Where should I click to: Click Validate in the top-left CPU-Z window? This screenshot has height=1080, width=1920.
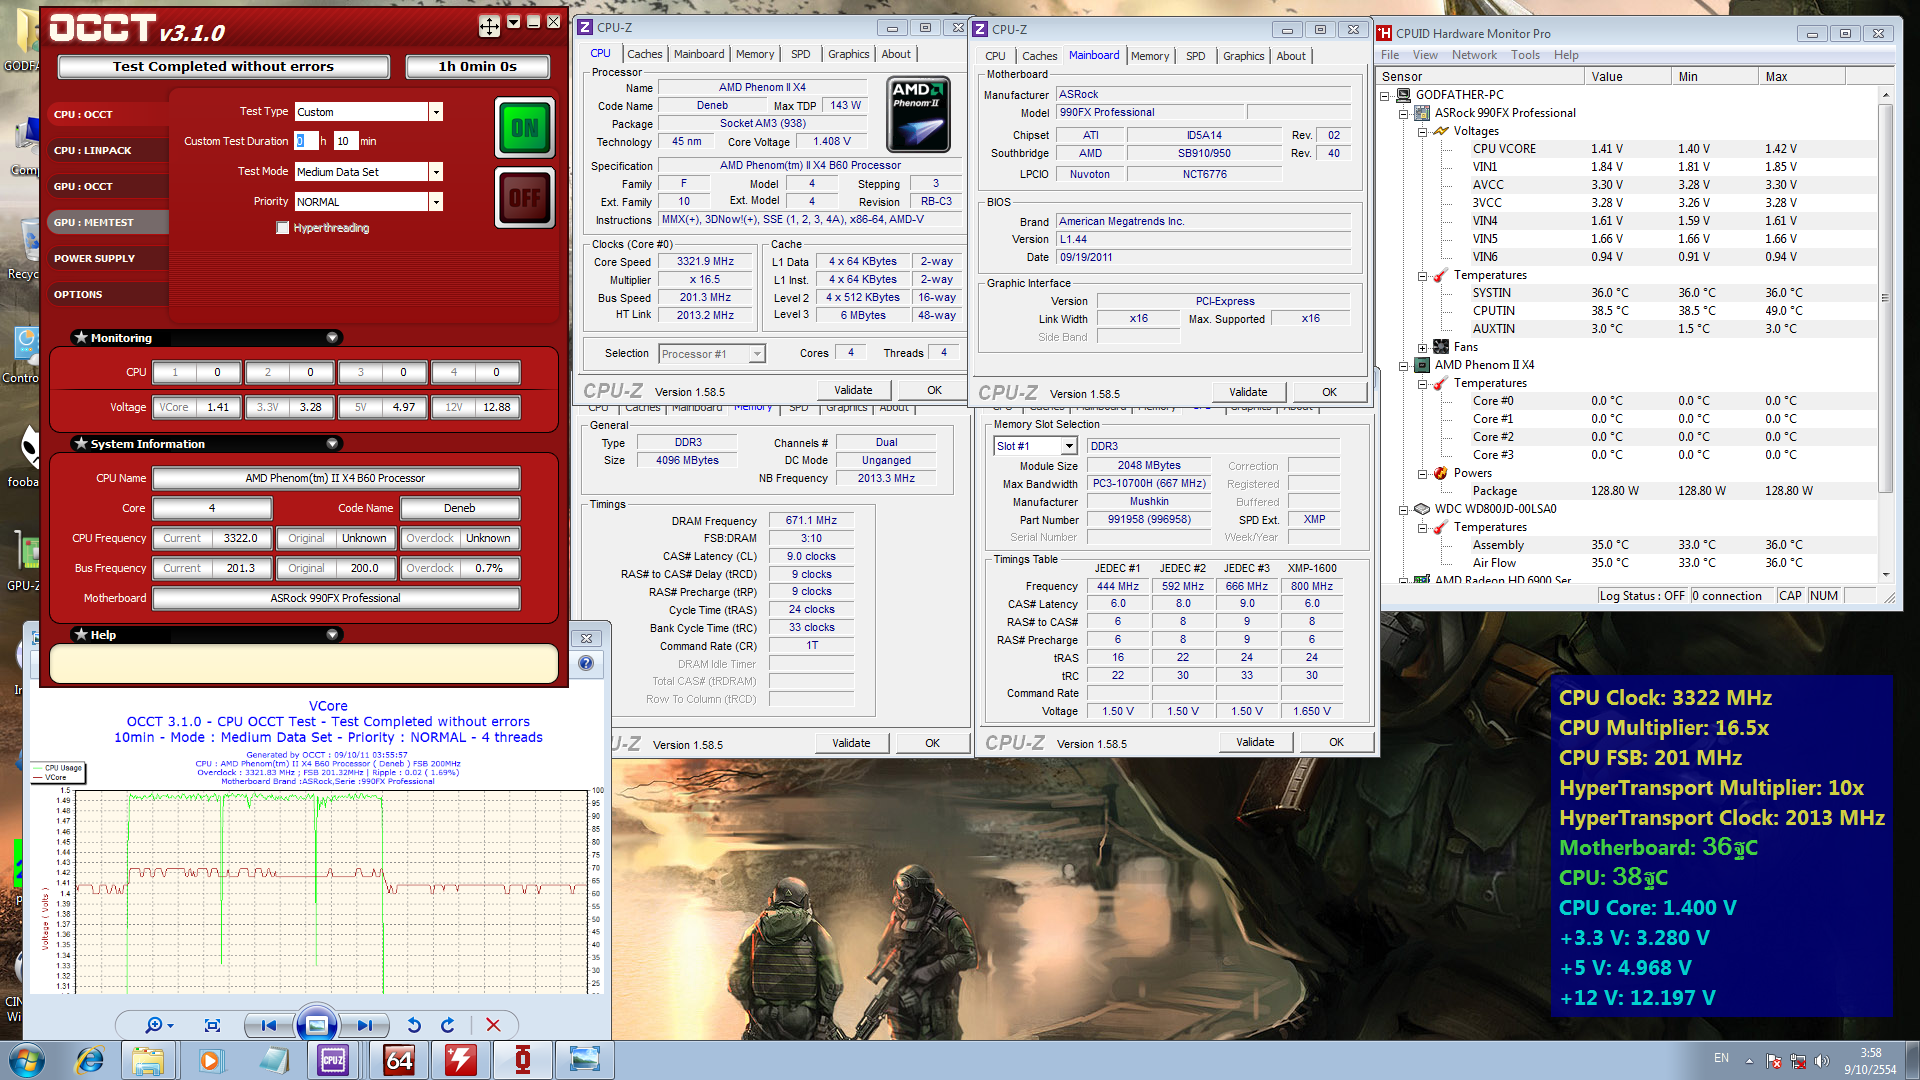pos(852,390)
